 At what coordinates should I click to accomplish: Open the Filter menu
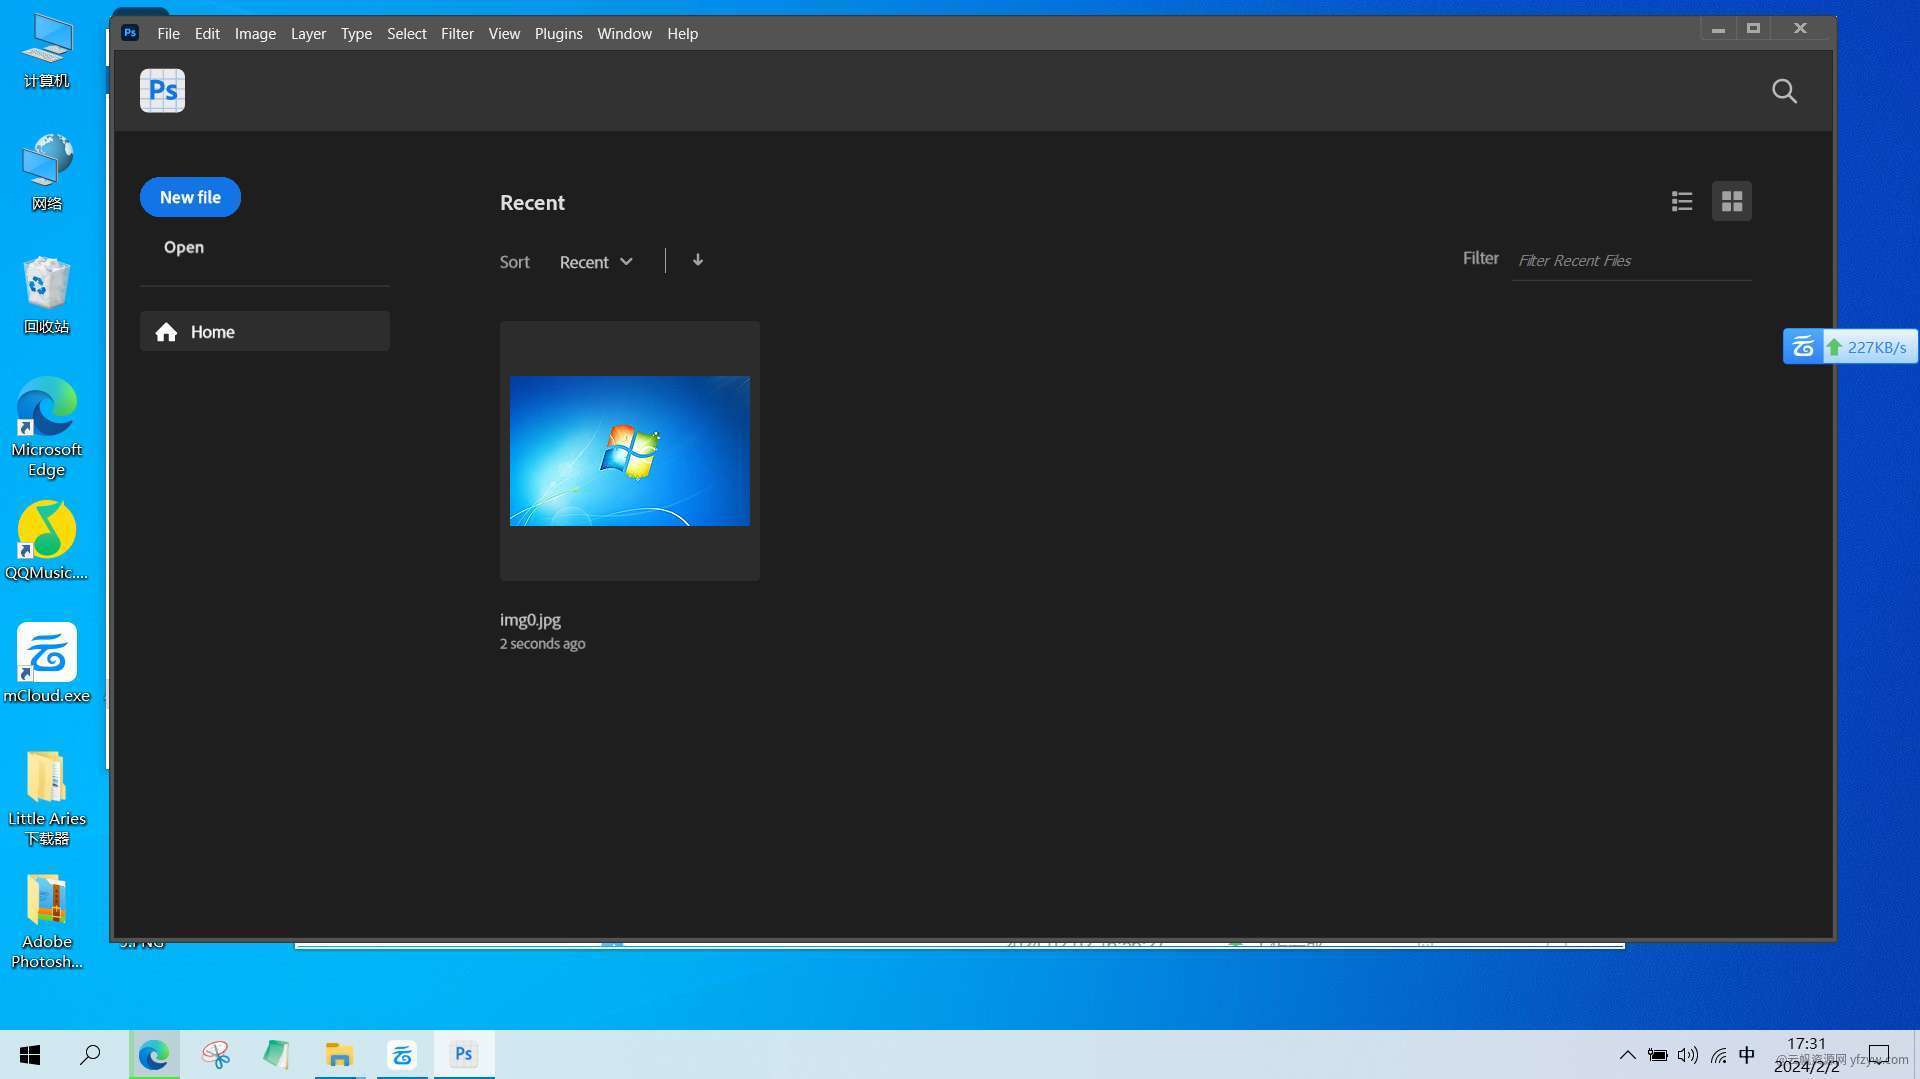(457, 34)
